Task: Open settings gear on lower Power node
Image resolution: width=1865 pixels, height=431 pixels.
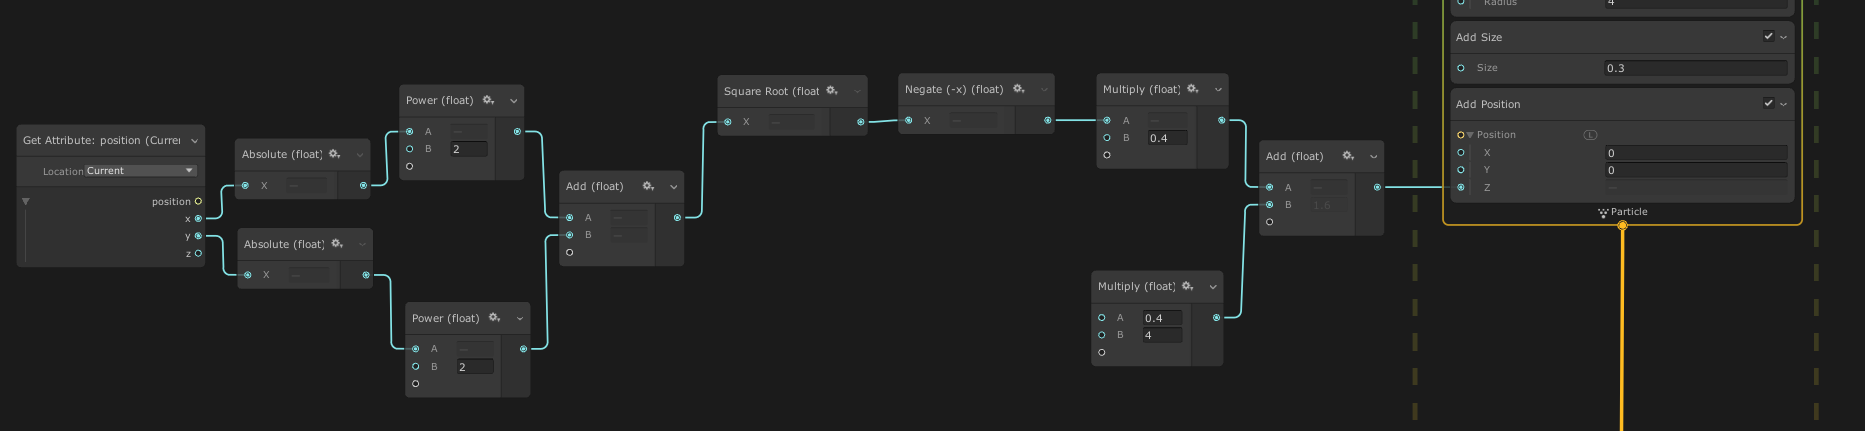Action: [x=495, y=318]
